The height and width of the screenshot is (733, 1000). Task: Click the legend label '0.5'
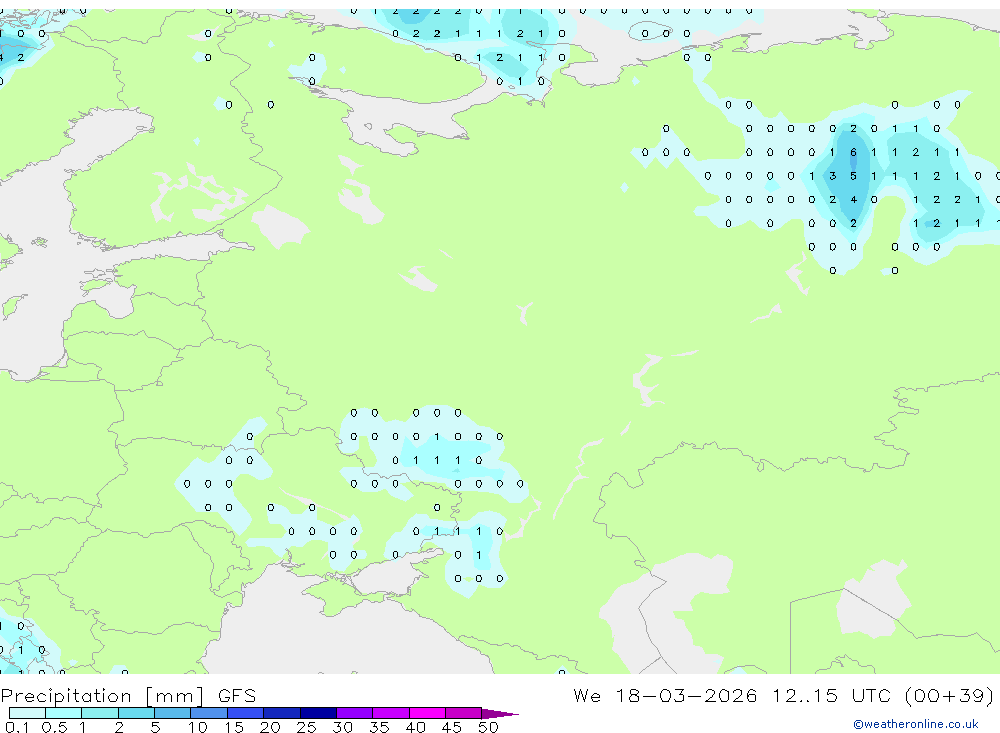tap(54, 727)
